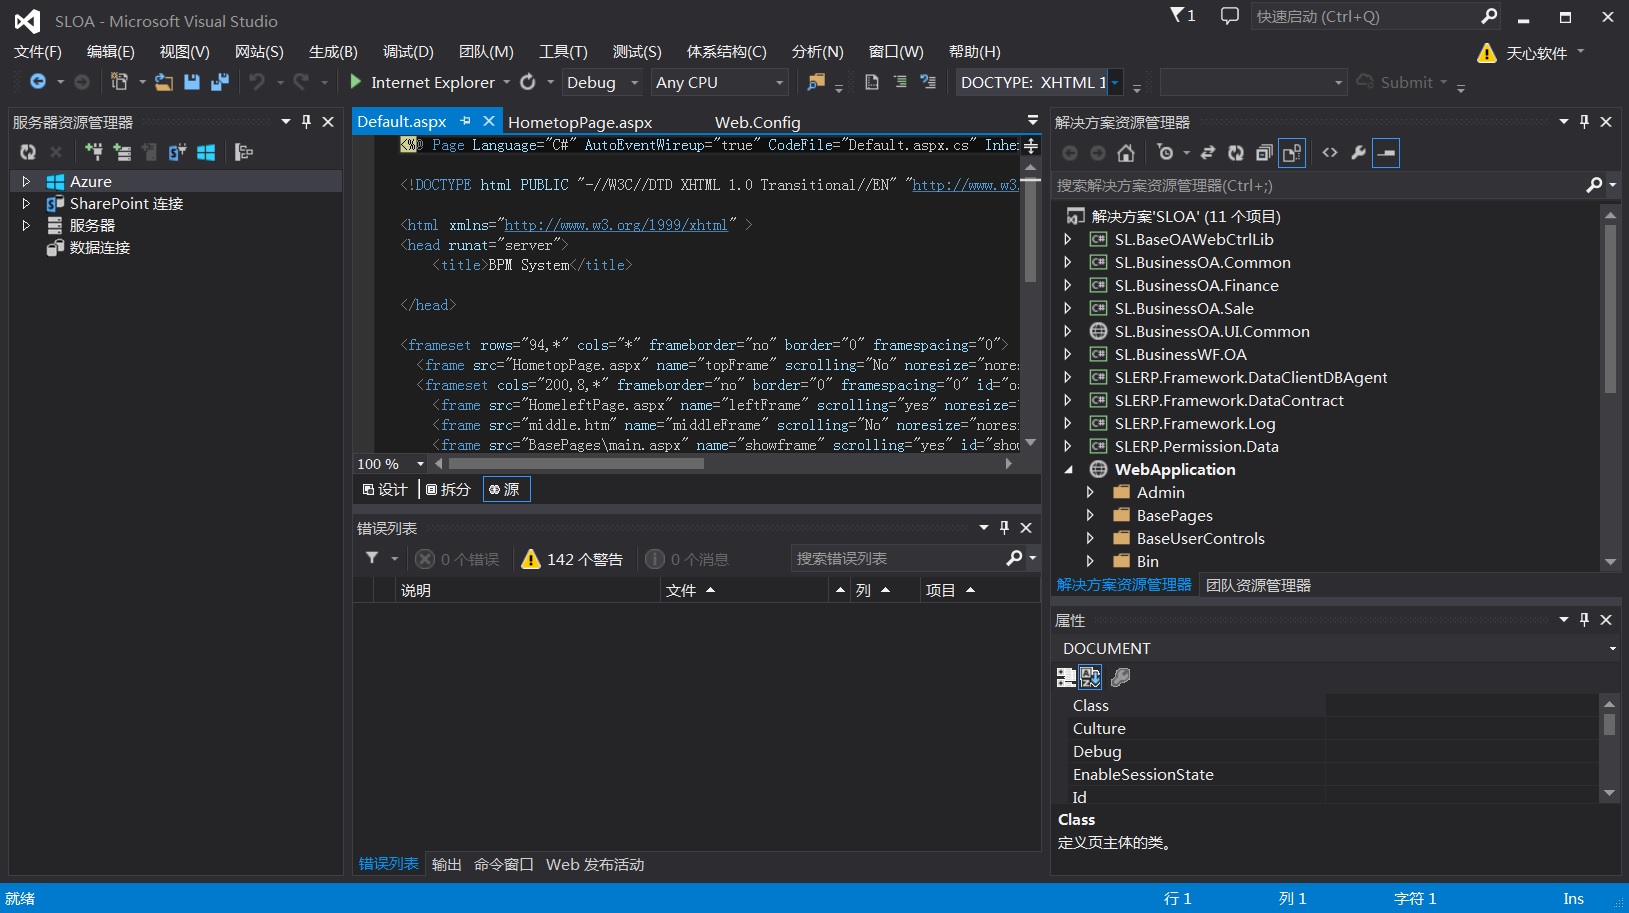Click the Navigate Backward arrow in the main toolbar

(x=38, y=82)
